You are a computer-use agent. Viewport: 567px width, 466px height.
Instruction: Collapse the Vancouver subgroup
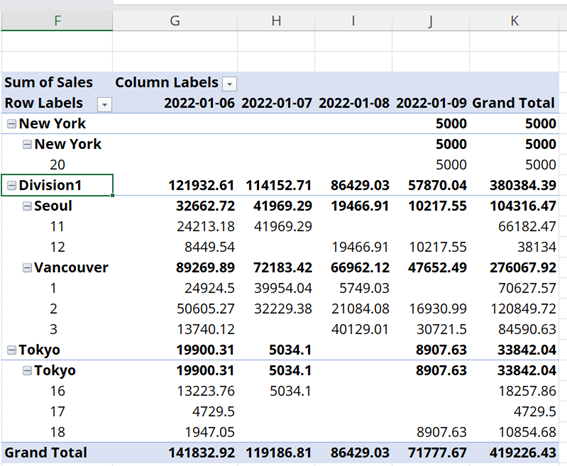(x=27, y=268)
